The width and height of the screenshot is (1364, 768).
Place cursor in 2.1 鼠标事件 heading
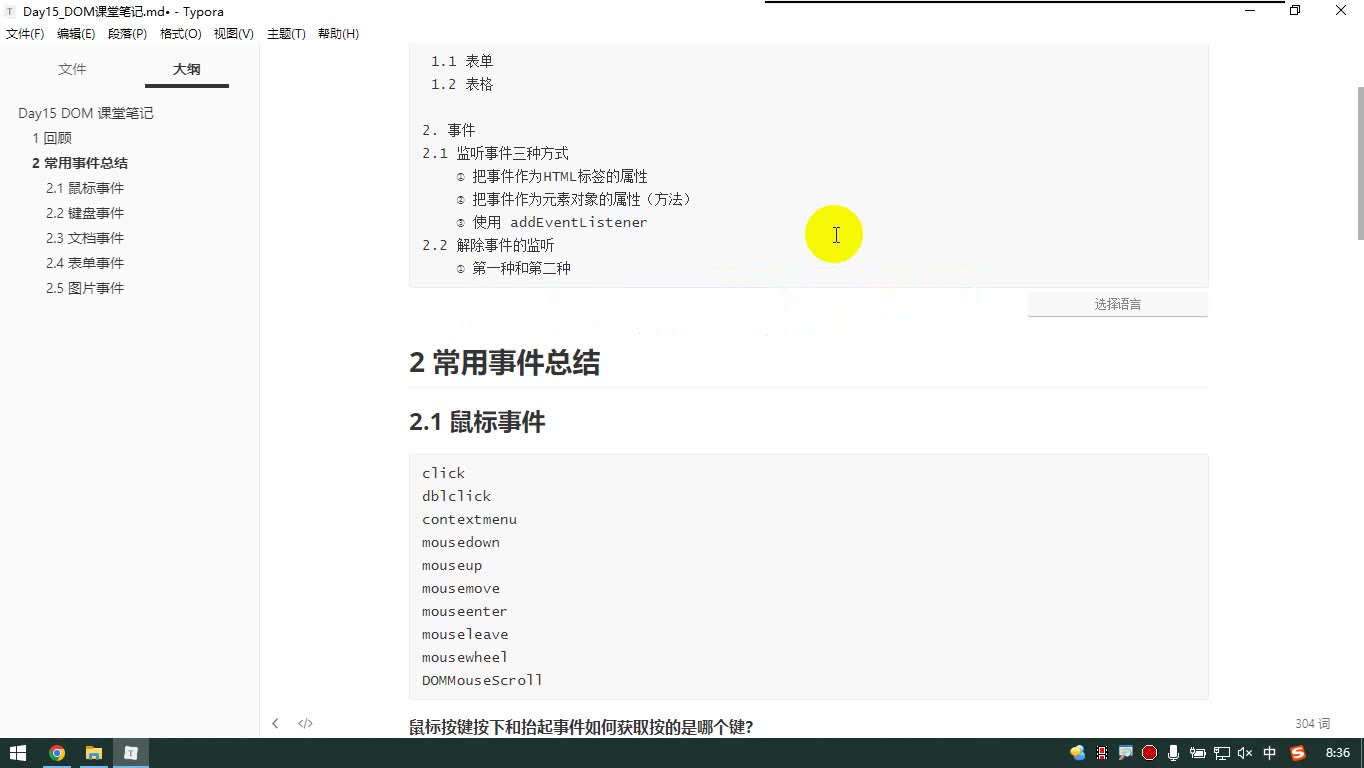coord(477,422)
